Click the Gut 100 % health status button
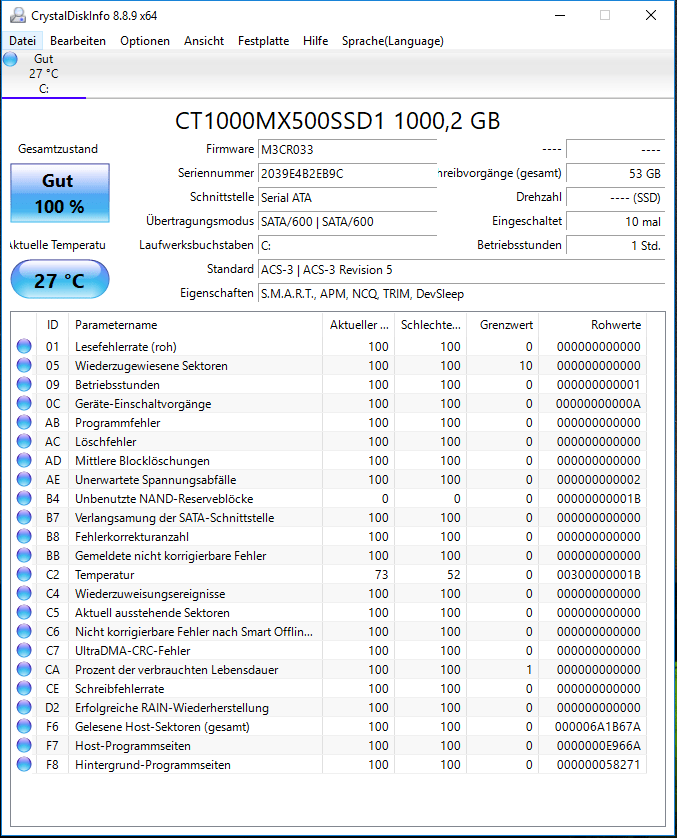The image size is (677, 838). tap(60, 193)
